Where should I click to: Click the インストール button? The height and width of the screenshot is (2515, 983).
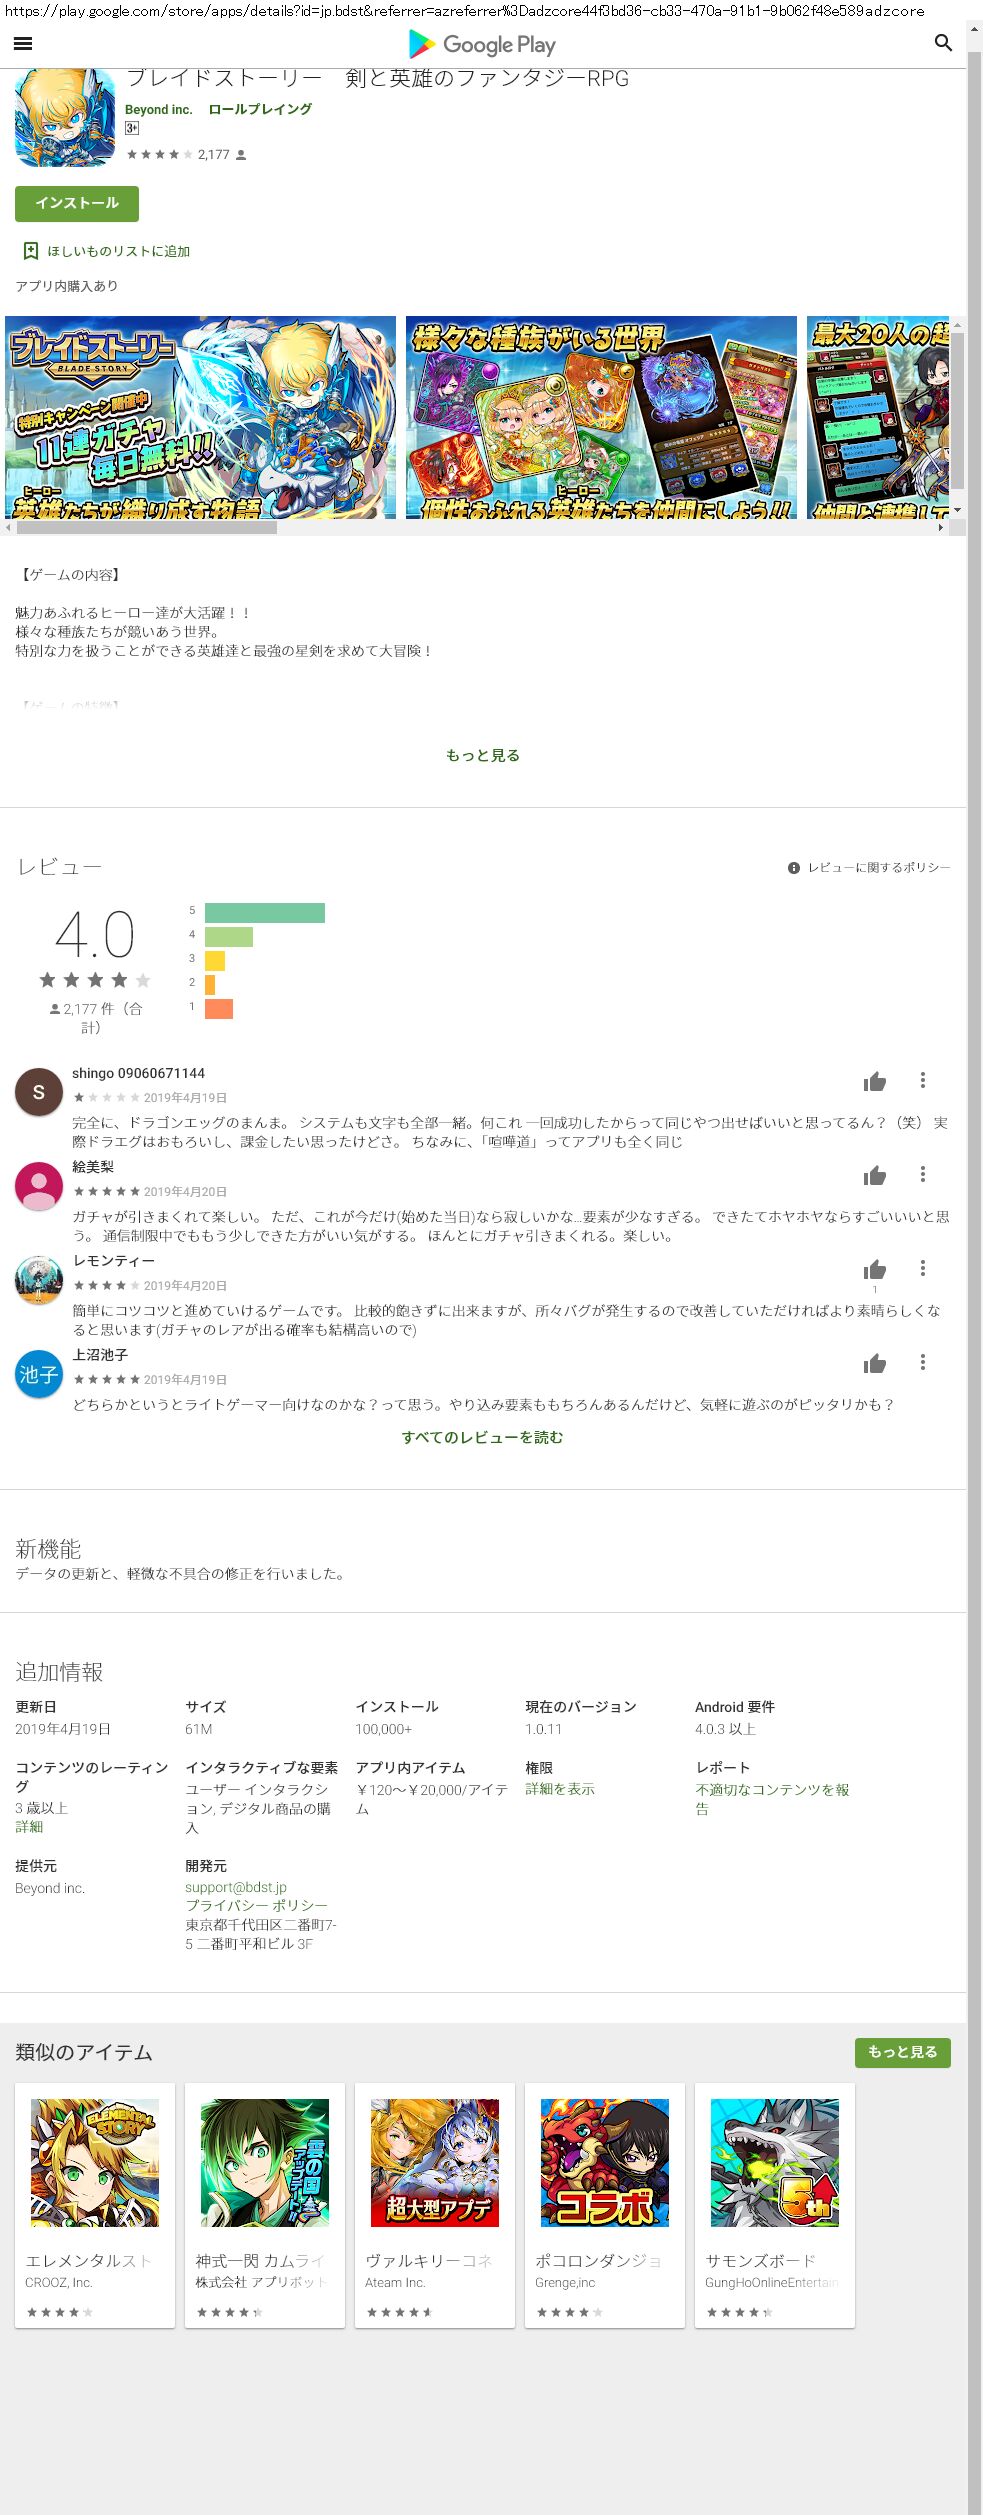77,203
